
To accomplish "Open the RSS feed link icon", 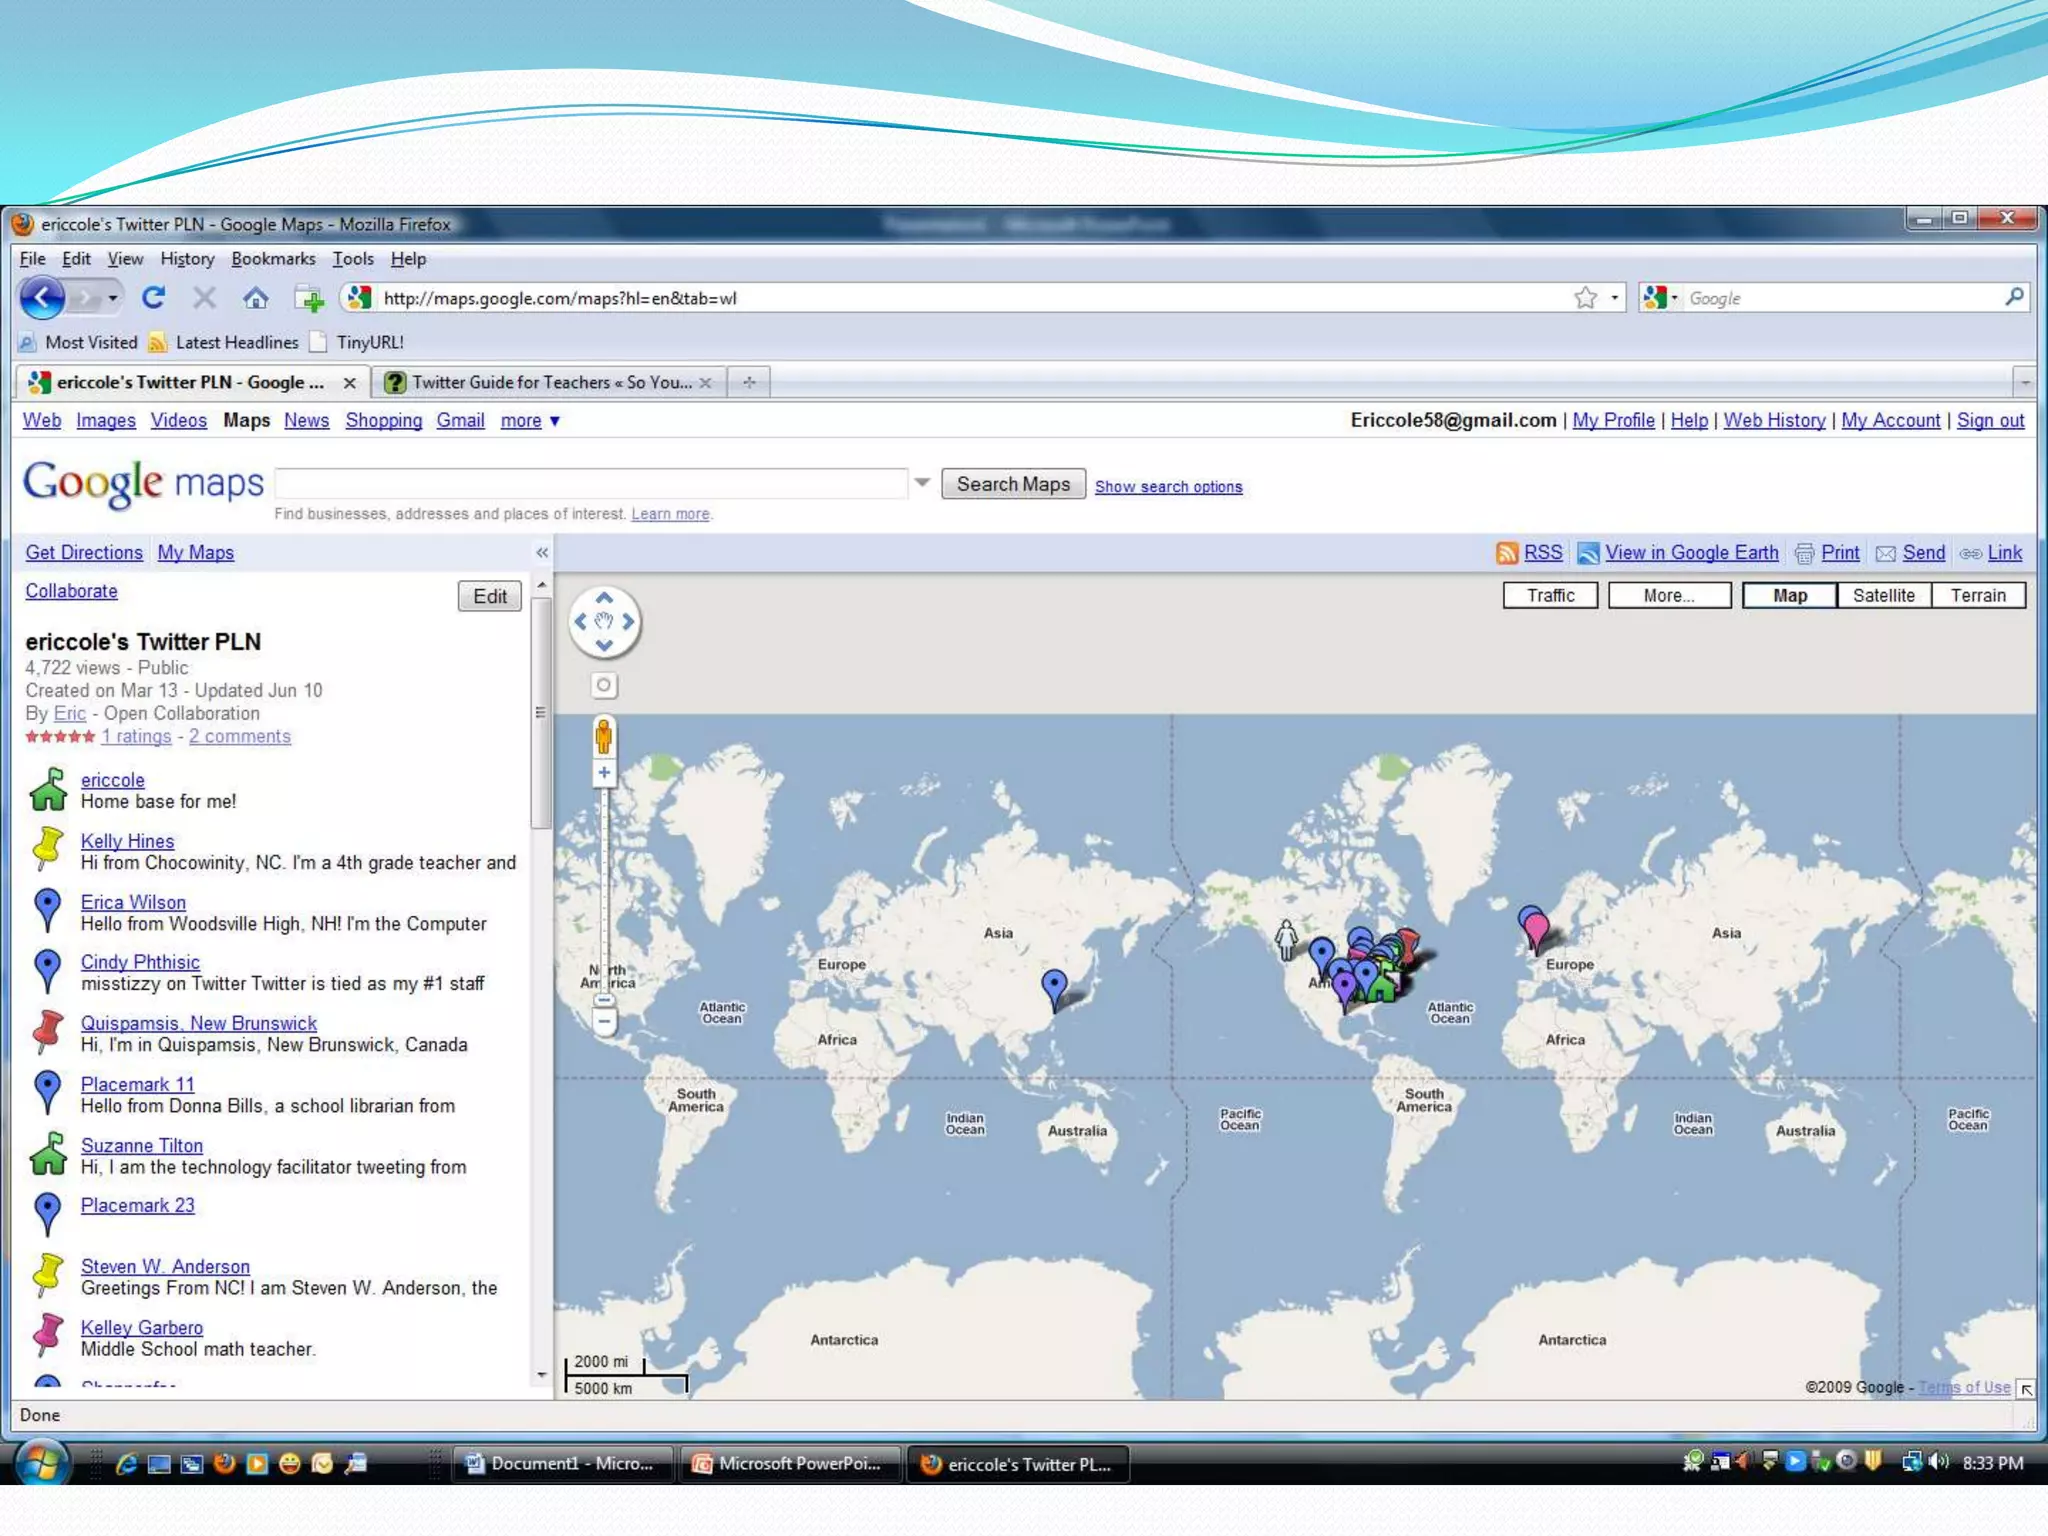I will [1507, 553].
